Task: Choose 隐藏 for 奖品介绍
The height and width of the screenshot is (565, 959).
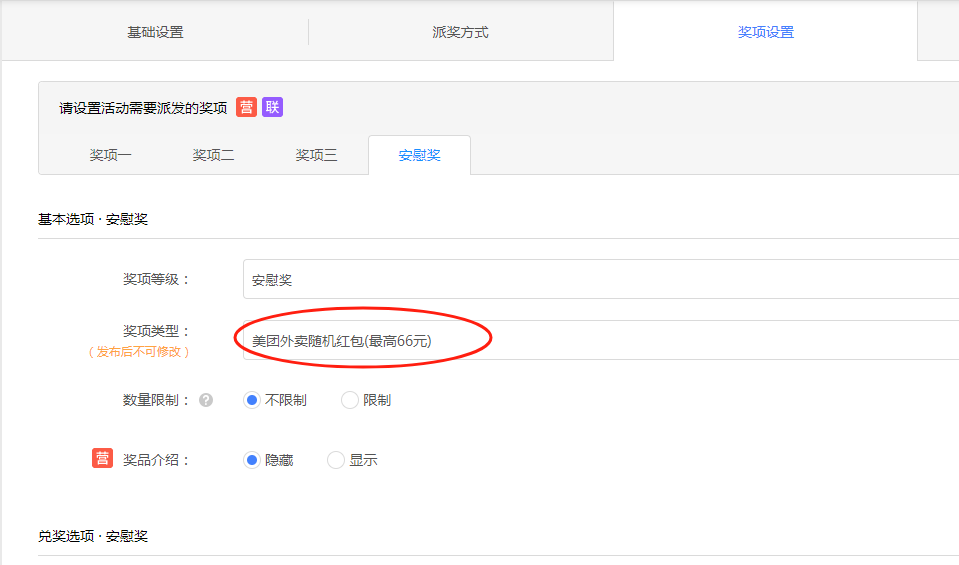Action: pyautogui.click(x=251, y=460)
